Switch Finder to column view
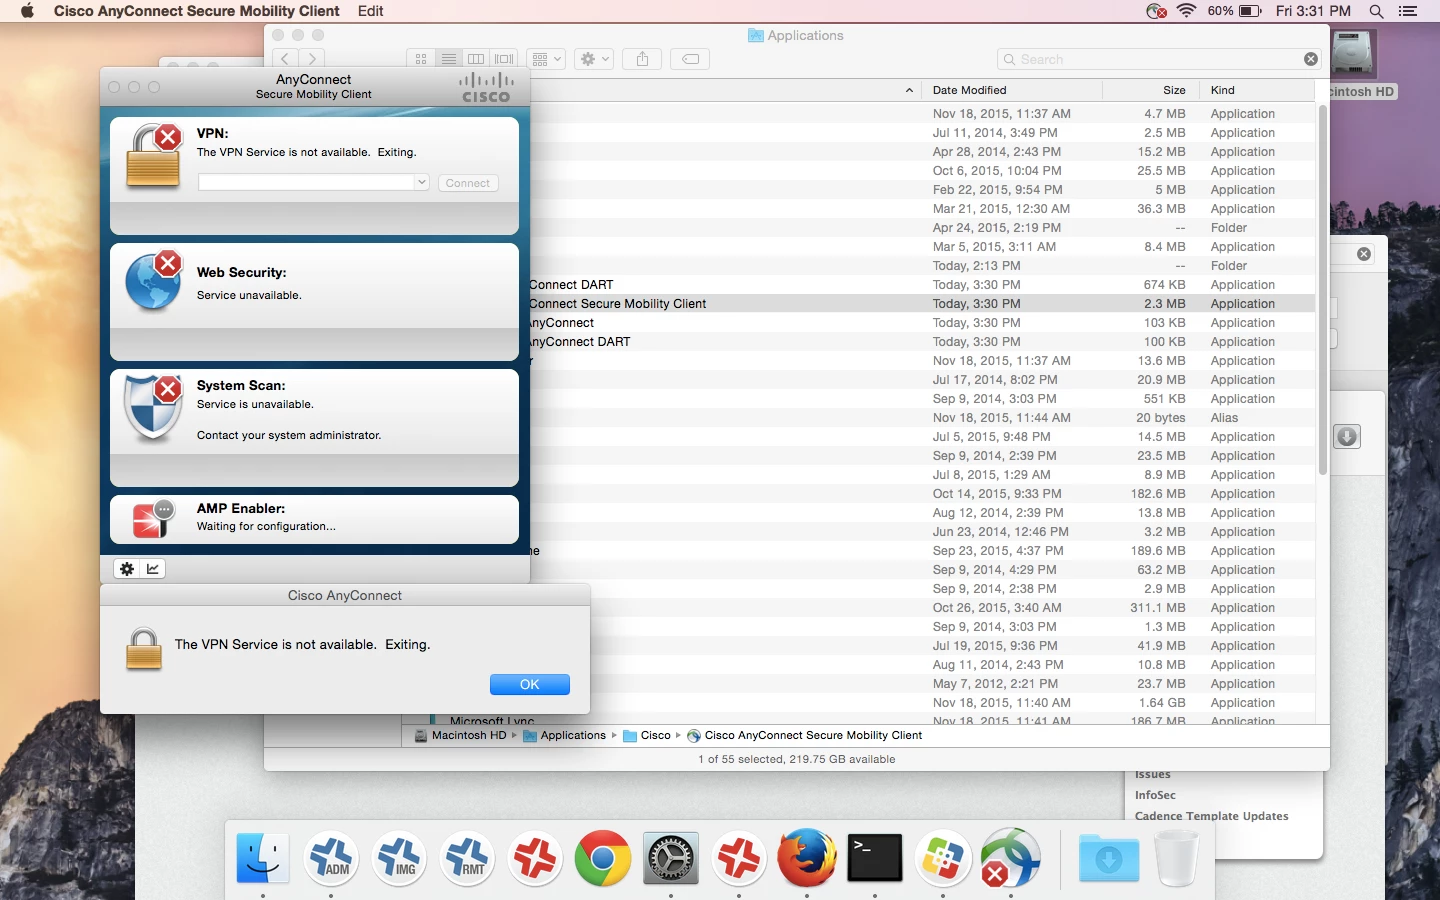1440x900 pixels. (477, 59)
